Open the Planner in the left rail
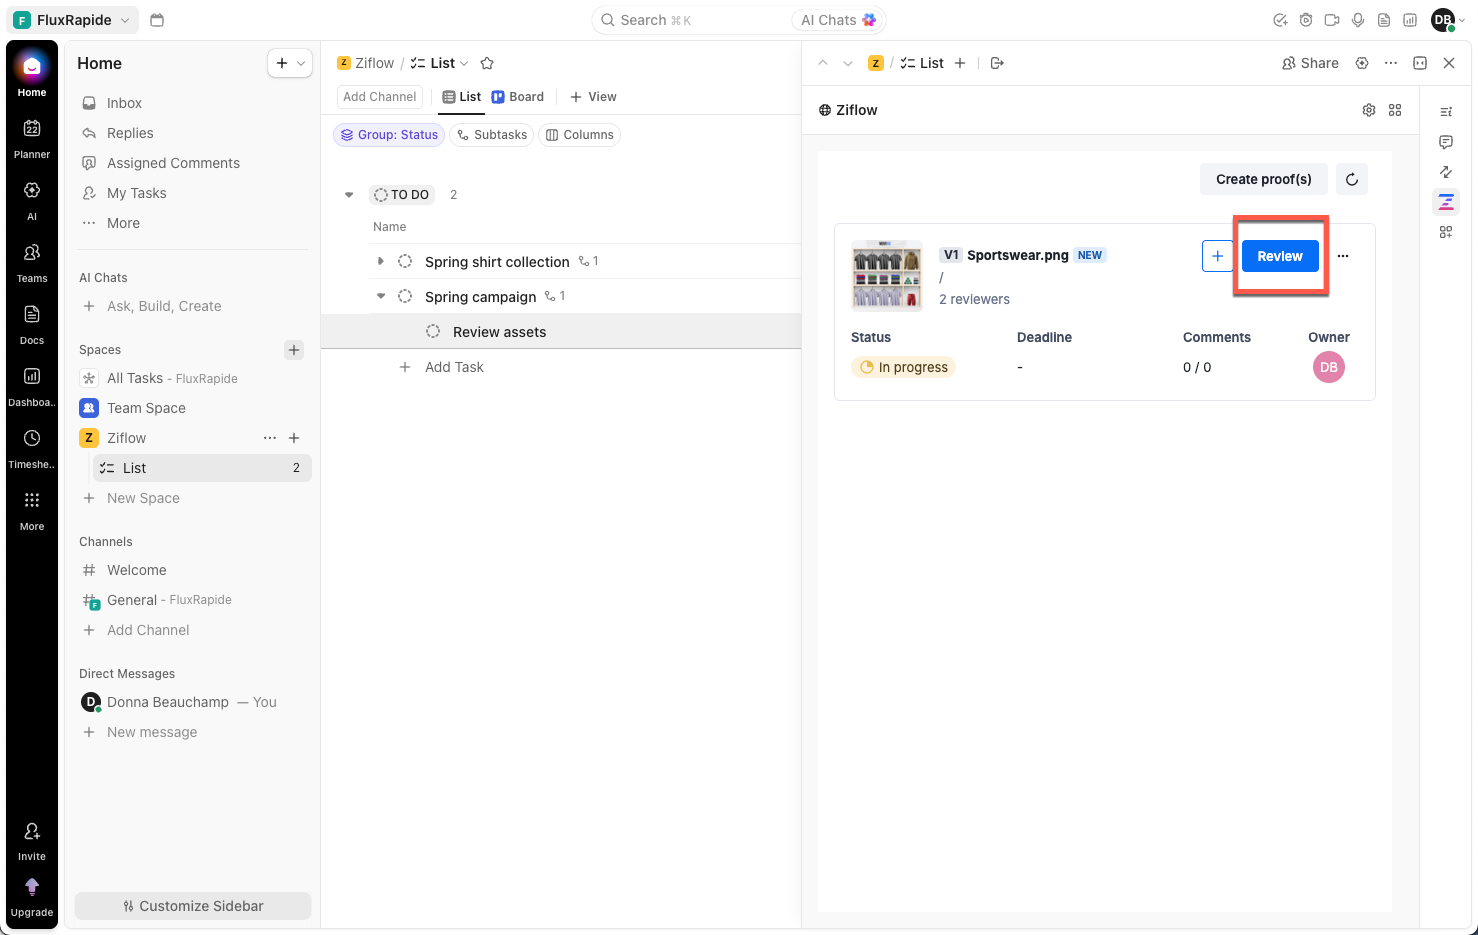This screenshot has height=935, width=1478. [x=32, y=138]
